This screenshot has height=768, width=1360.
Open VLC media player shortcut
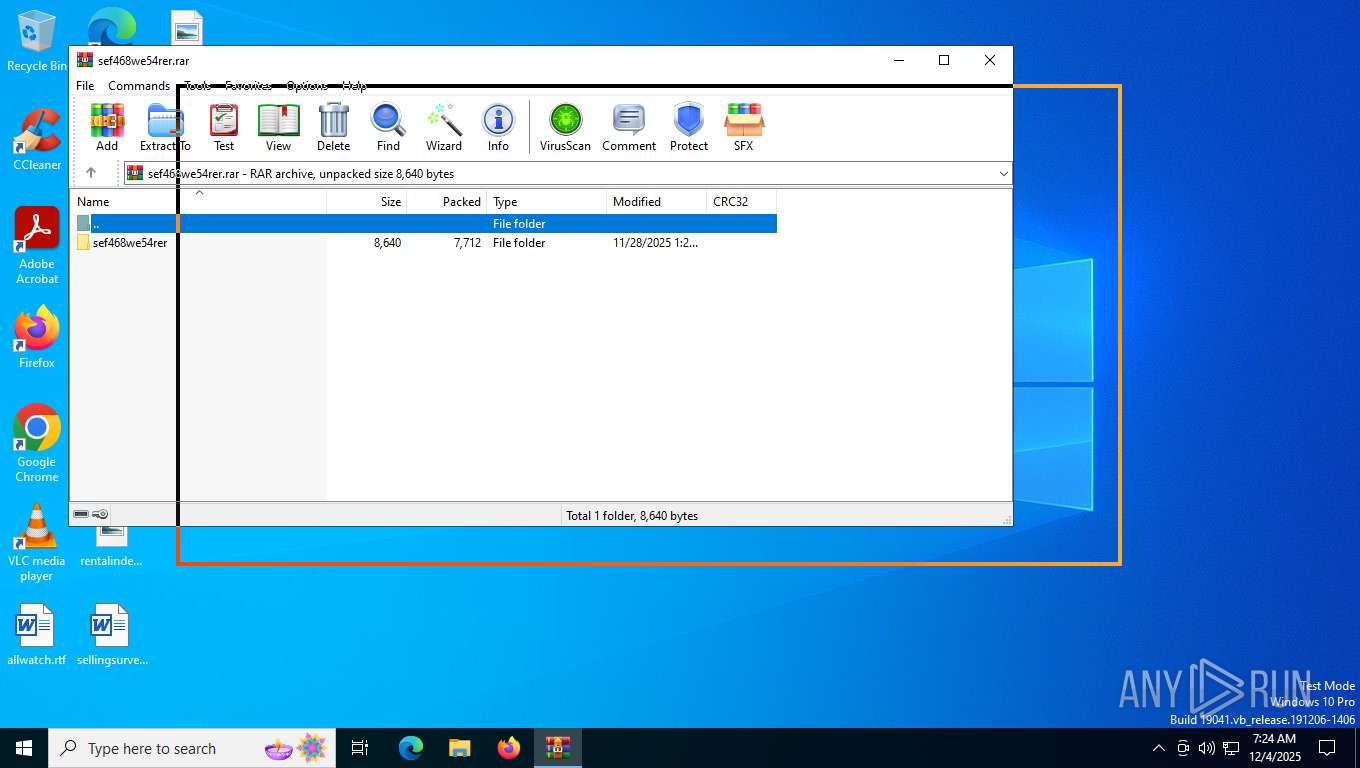[37, 543]
